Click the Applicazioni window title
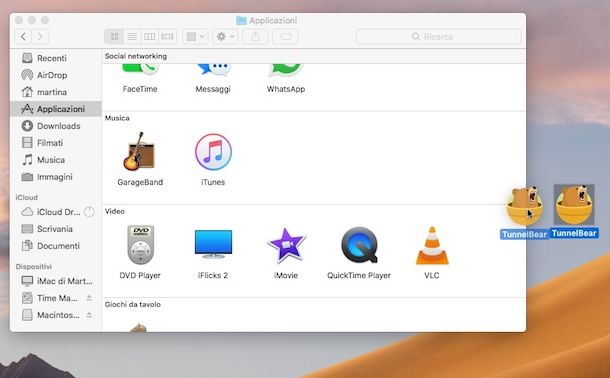Screen dimensions: 610x378 (x=273, y=21)
